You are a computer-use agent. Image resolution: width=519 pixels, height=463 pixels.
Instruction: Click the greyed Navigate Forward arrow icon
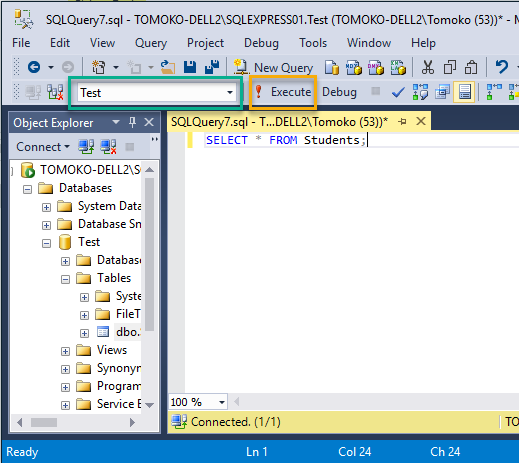pos(68,67)
